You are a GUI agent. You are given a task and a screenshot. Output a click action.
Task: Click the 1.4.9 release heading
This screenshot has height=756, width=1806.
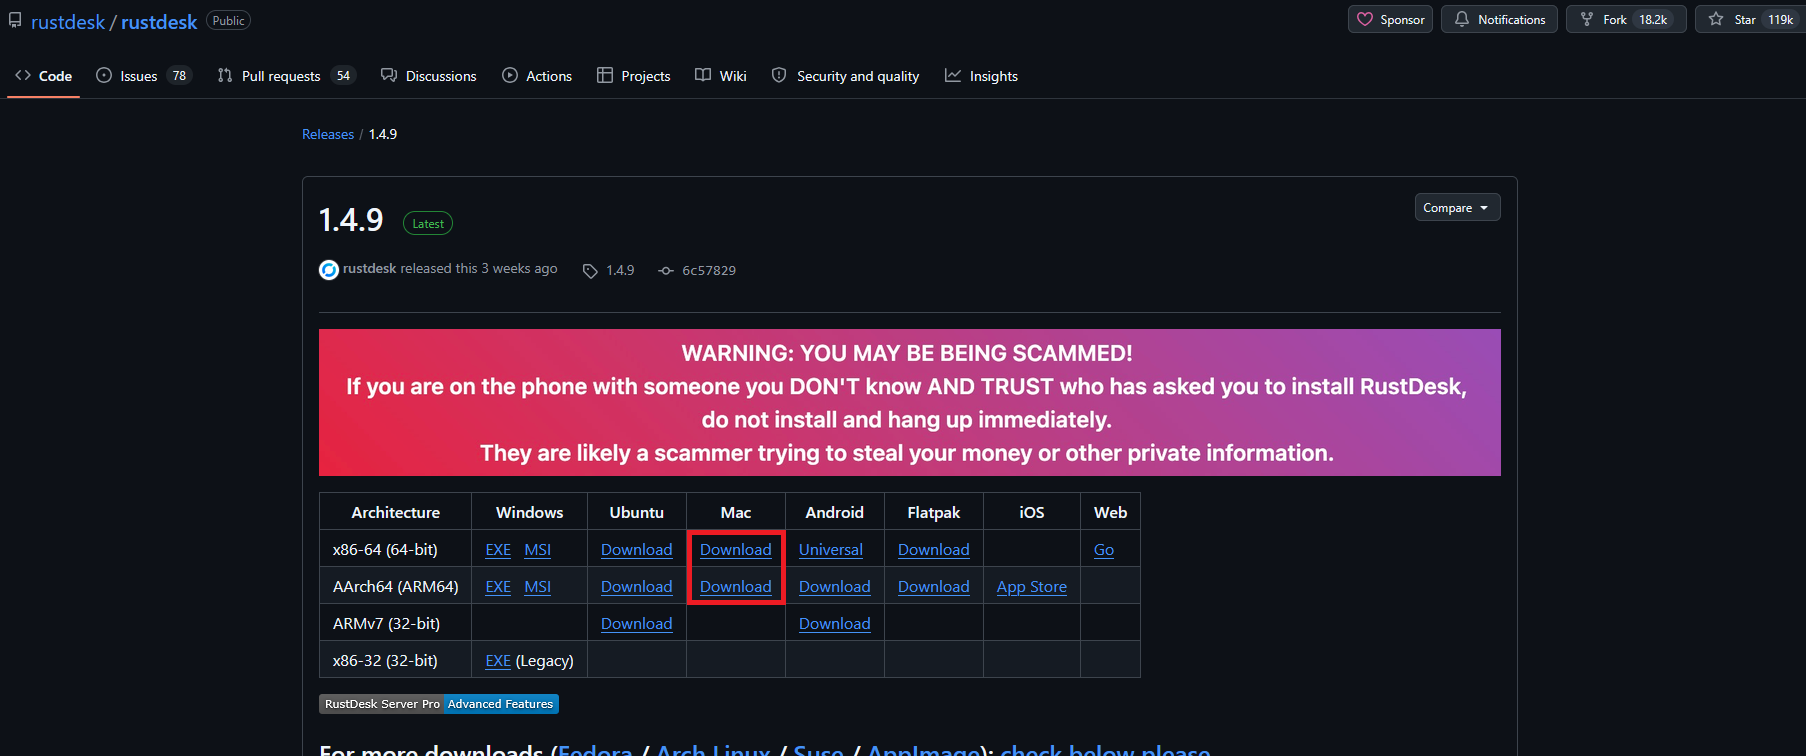tap(351, 220)
